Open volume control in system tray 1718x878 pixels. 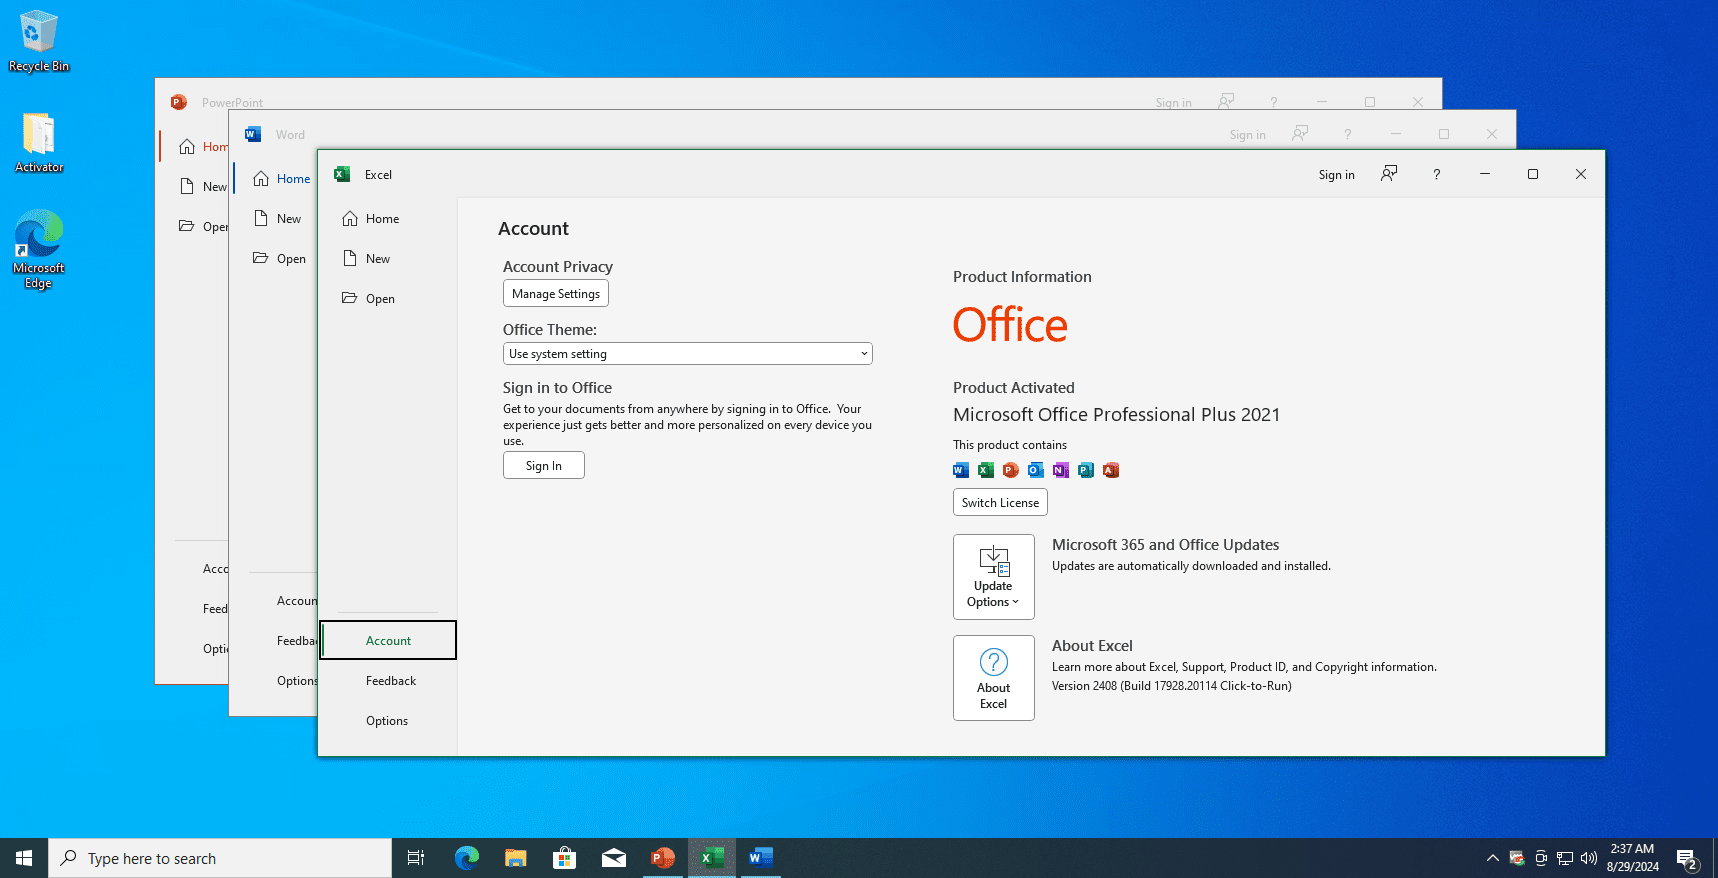pos(1589,858)
